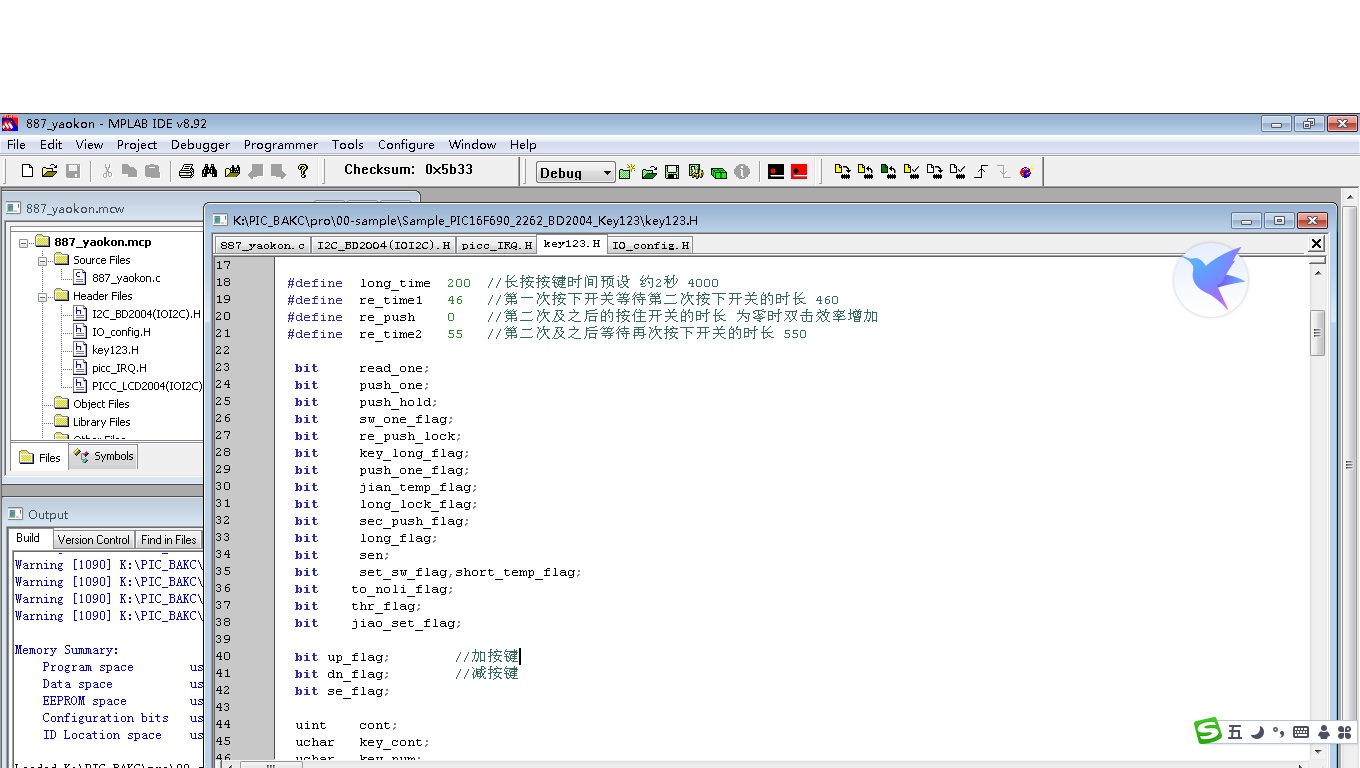The width and height of the screenshot is (1360, 768).
Task: Open the Tools menu
Action: [347, 145]
